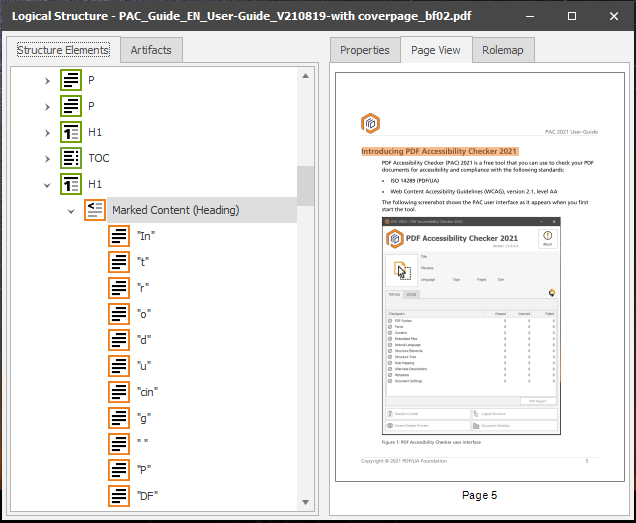
Task: Select the TOC tree item label
Action: [99, 158]
